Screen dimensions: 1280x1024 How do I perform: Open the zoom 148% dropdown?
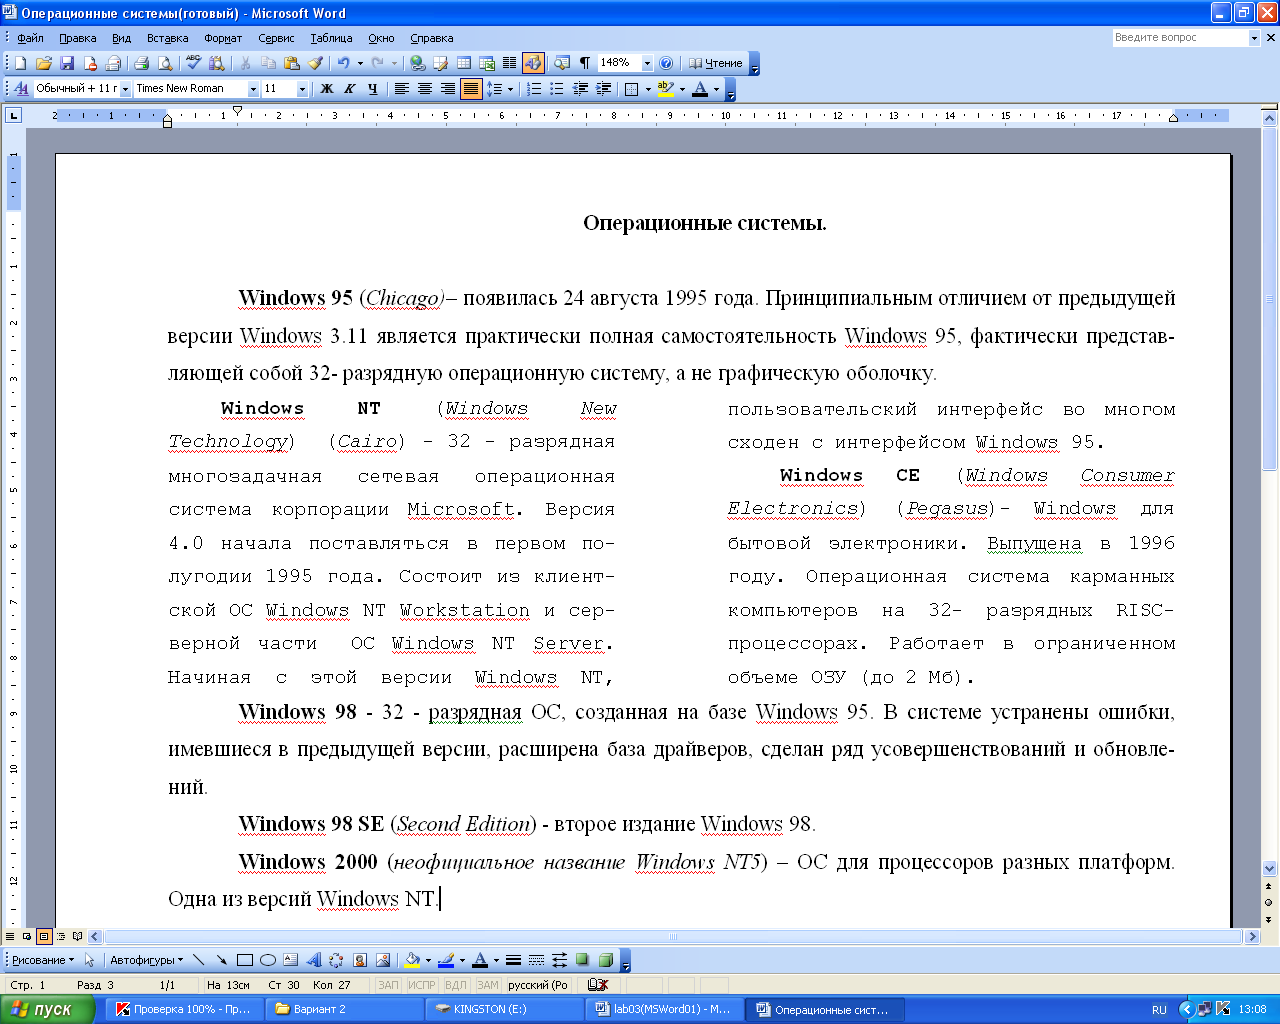[x=647, y=63]
